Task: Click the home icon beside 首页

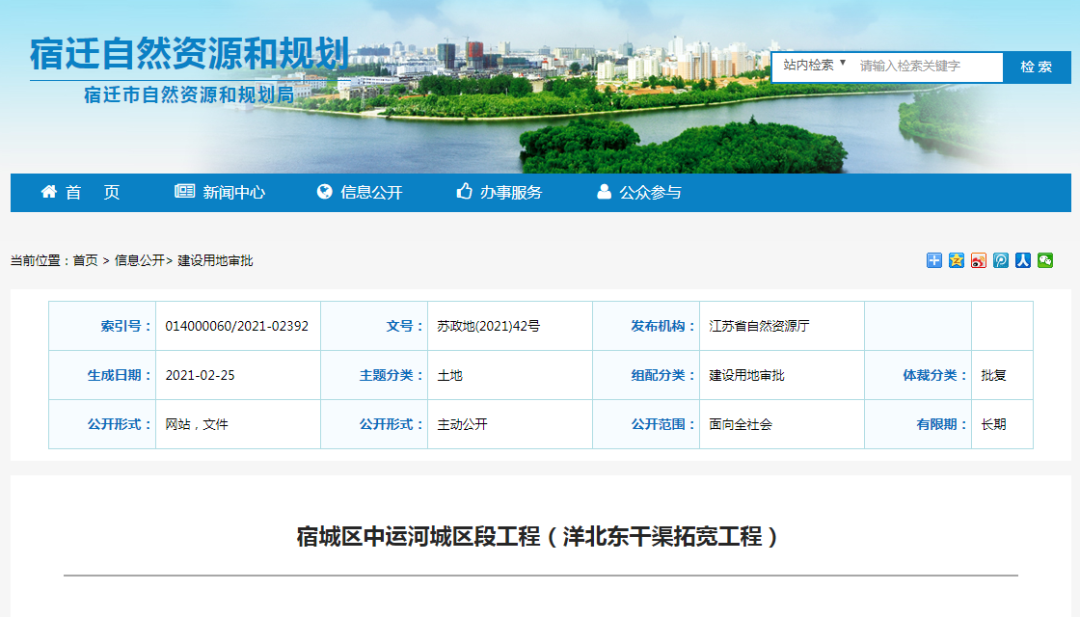Action: tap(48, 191)
